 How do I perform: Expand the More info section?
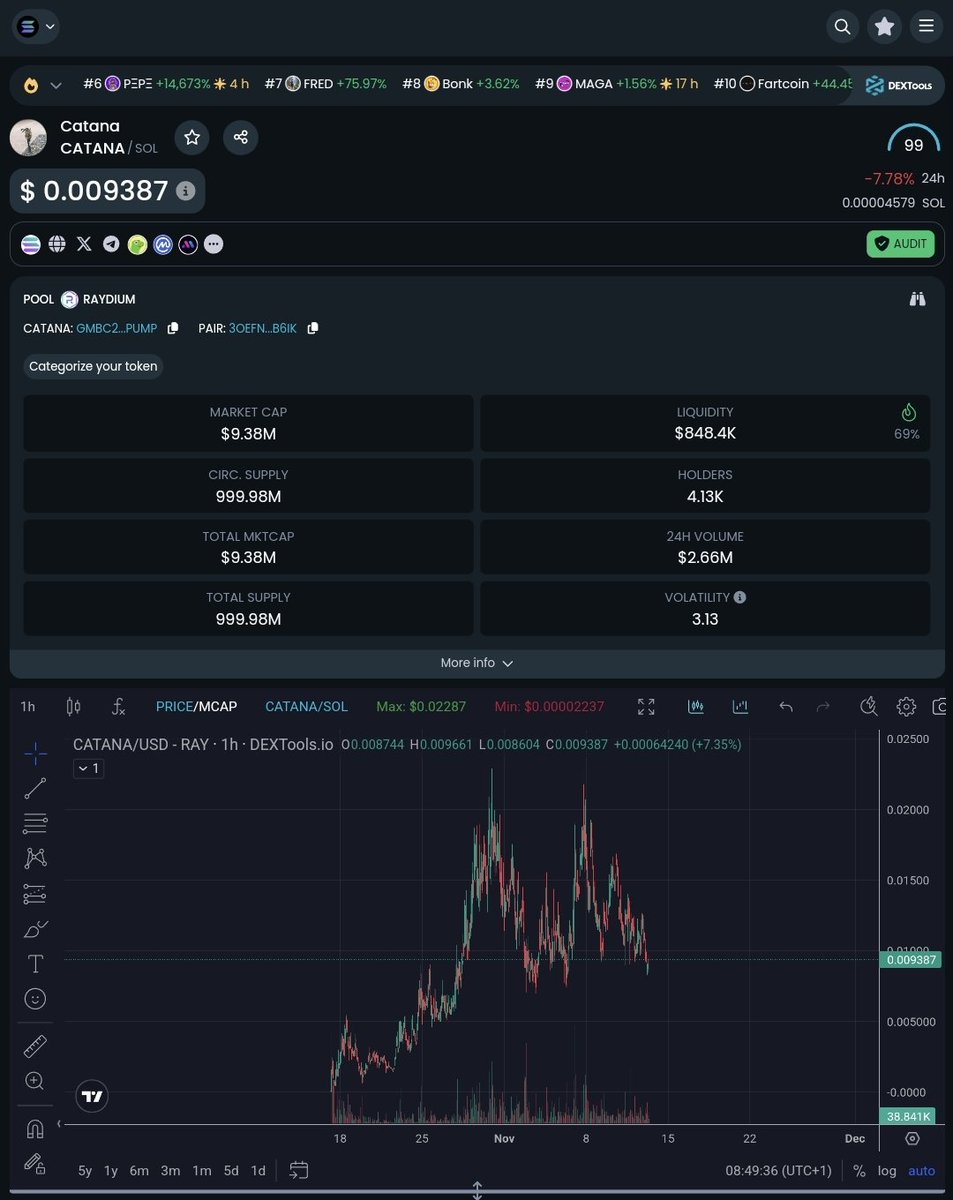click(476, 662)
